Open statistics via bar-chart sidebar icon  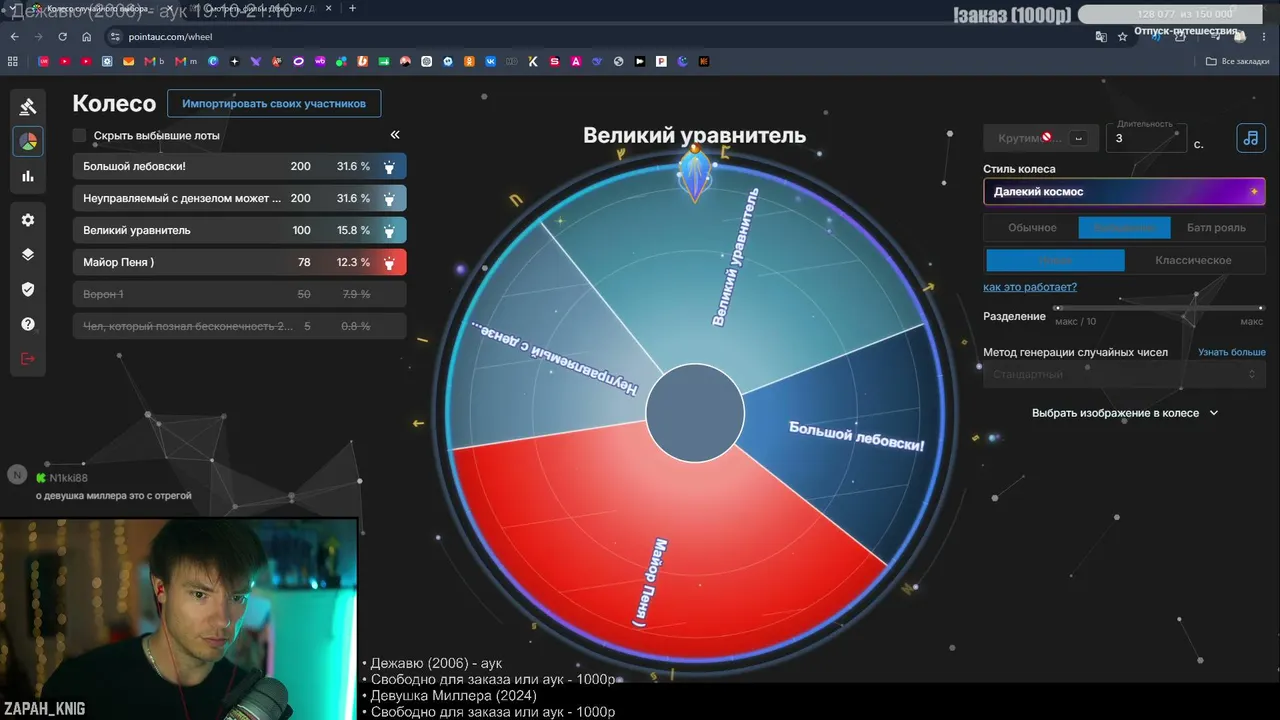28,177
